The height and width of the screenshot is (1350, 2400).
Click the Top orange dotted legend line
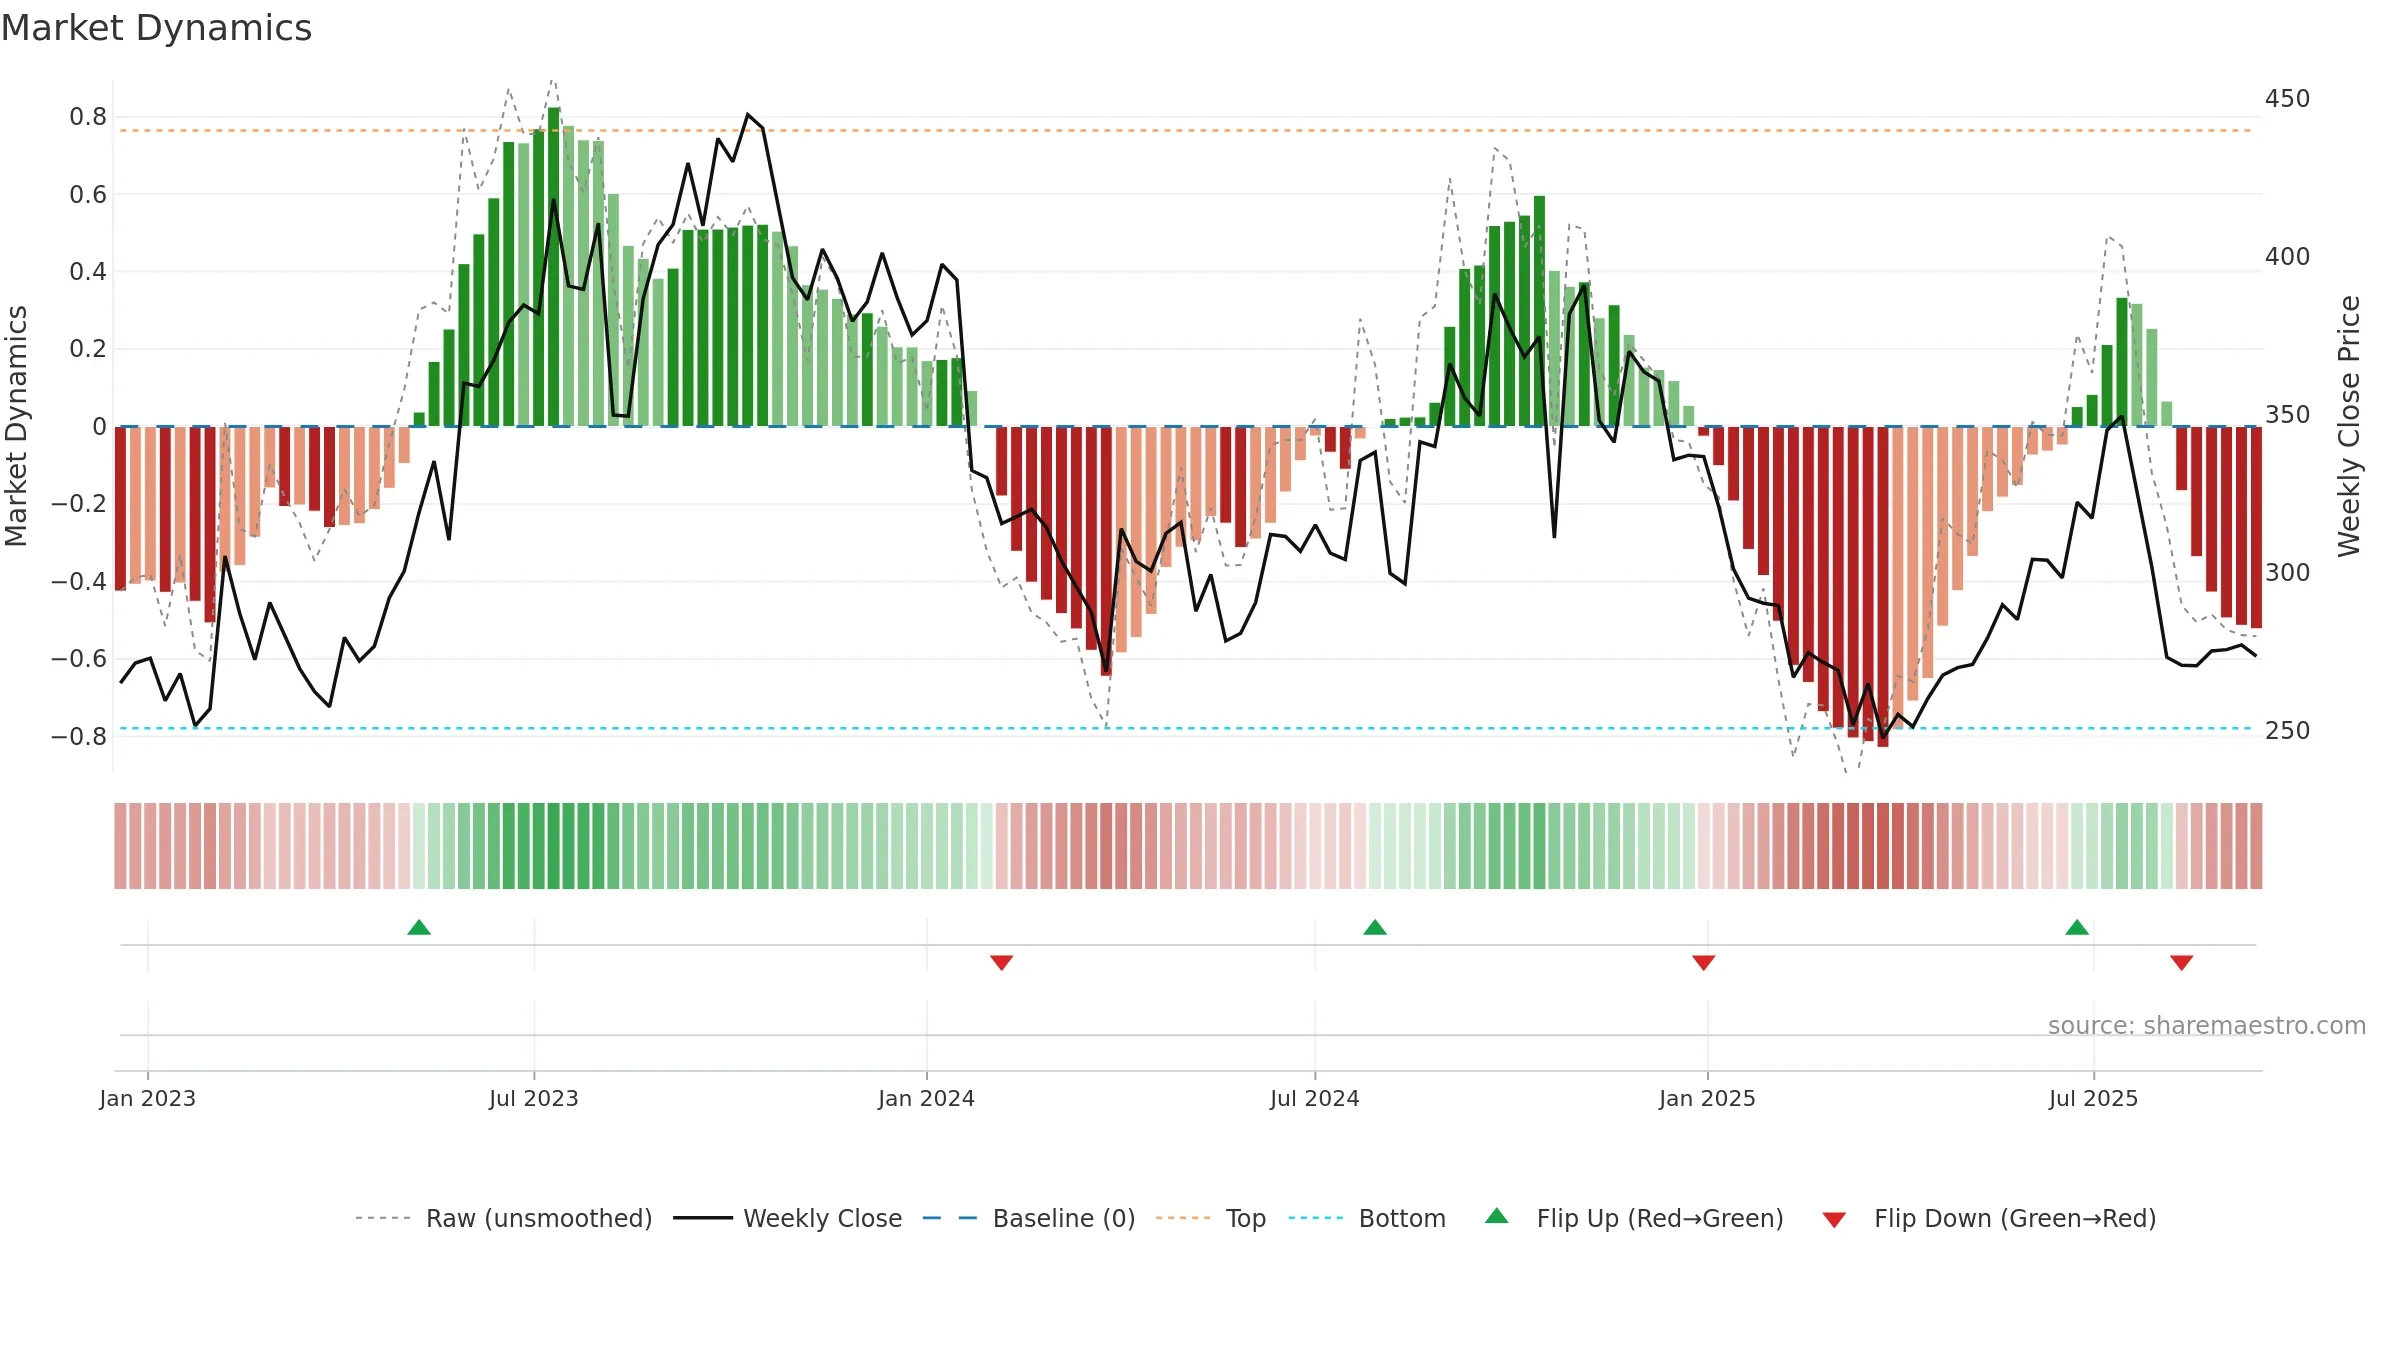[x=1183, y=1218]
